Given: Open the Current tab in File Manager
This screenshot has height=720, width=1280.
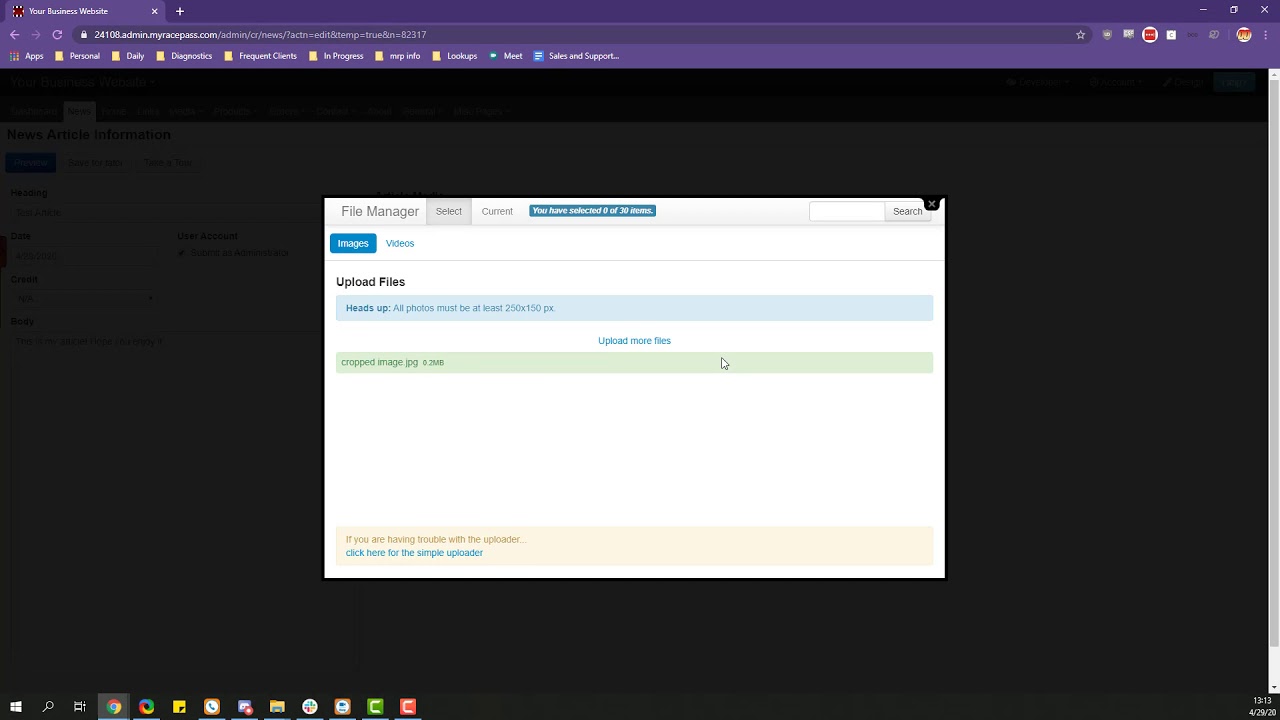Looking at the screenshot, I should [497, 212].
